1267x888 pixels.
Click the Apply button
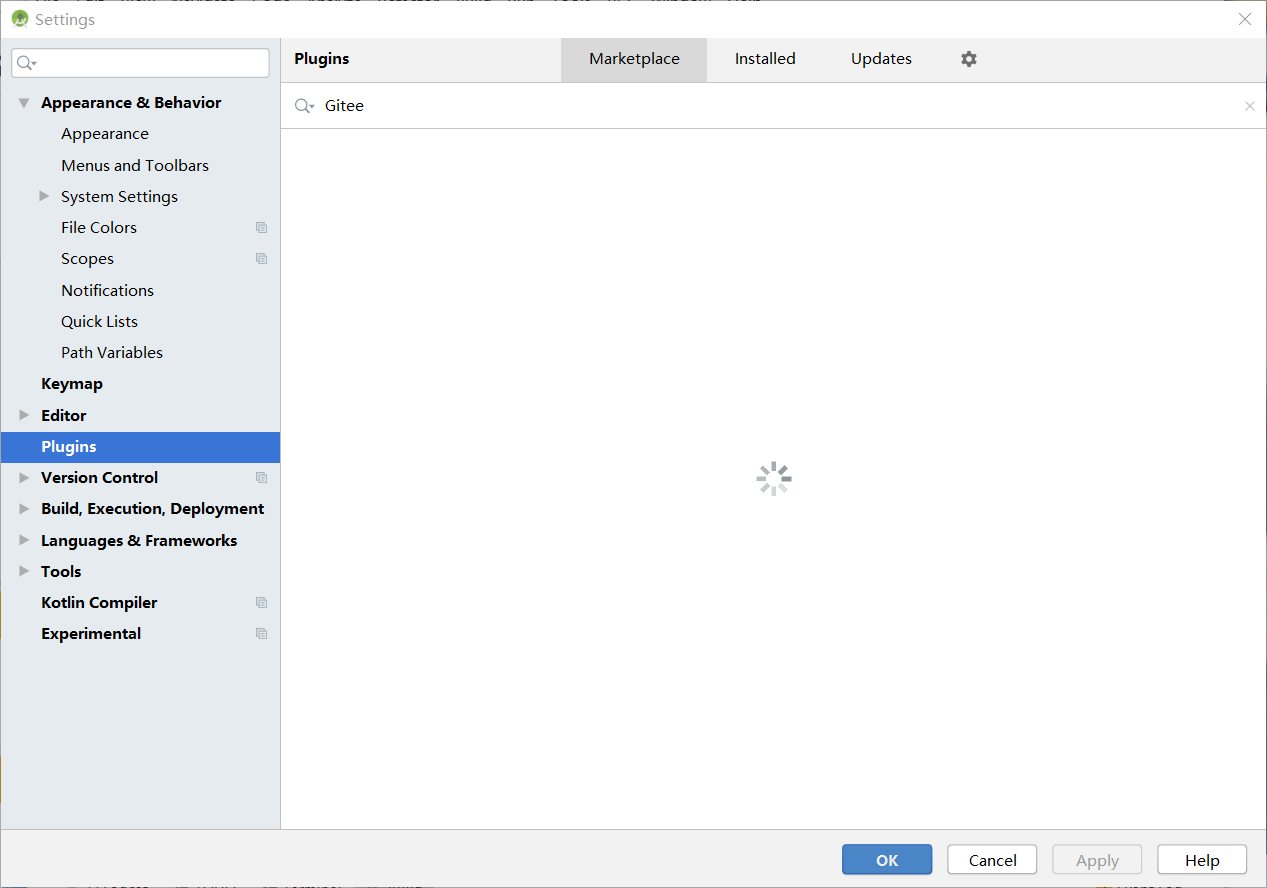[1097, 860]
